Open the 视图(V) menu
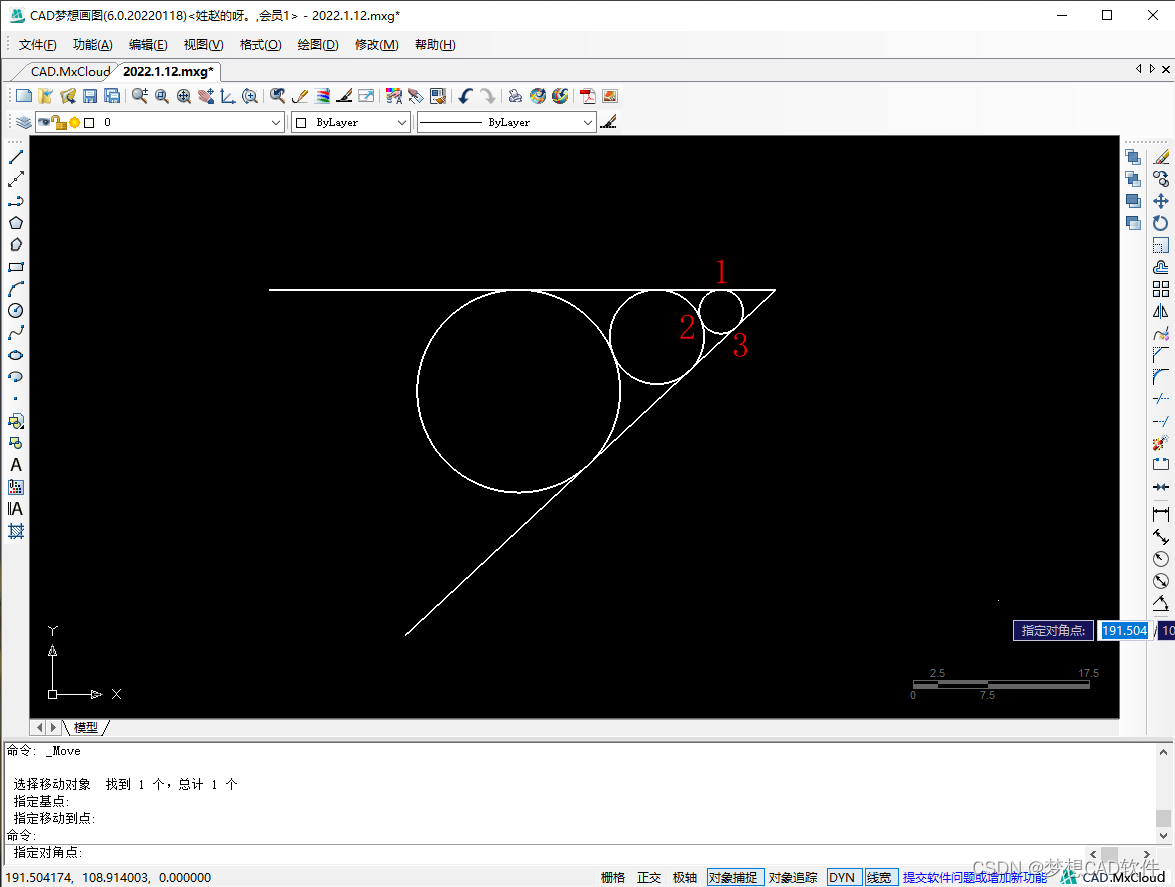This screenshot has height=887, width=1175. point(204,45)
